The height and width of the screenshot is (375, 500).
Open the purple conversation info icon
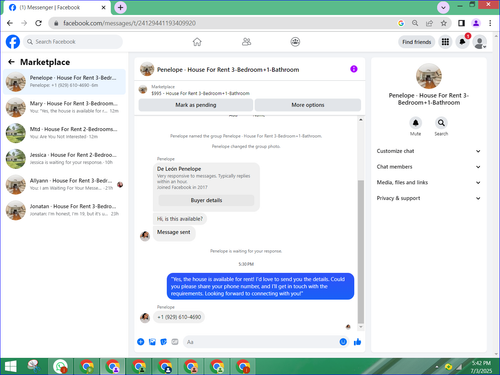click(354, 69)
